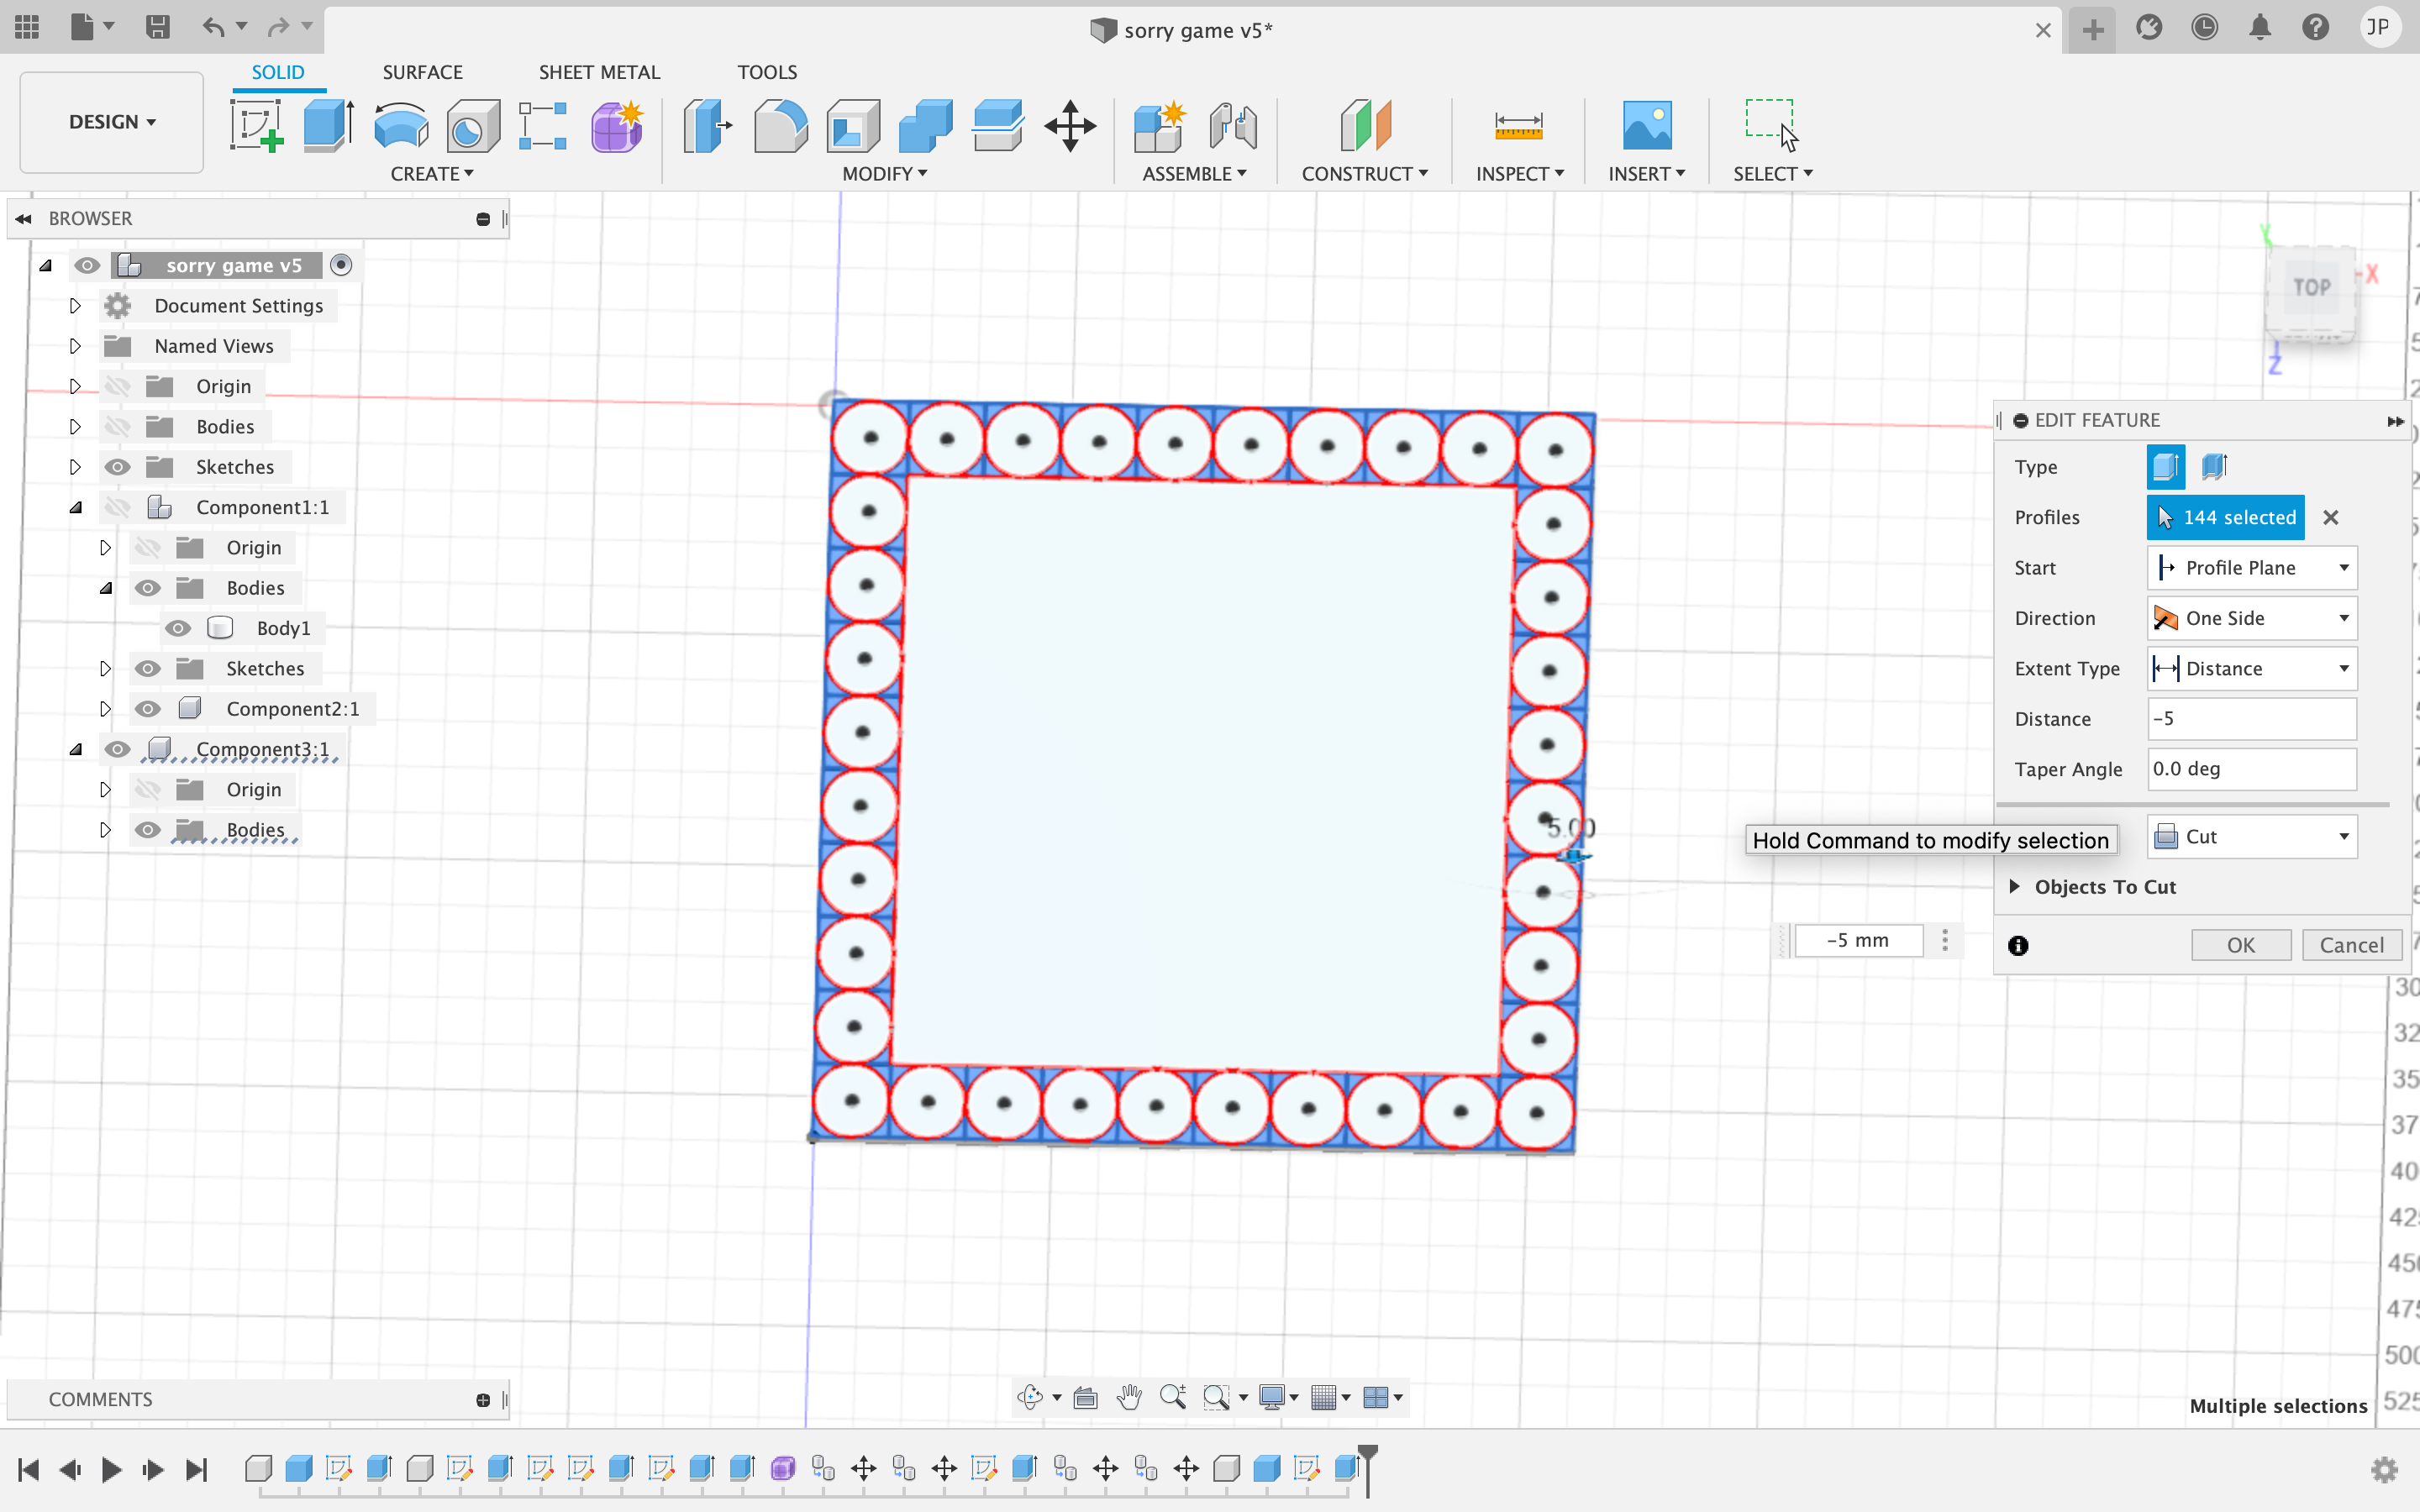Toggle visibility of Component3:1
Viewport: 2420px width, 1512px height.
point(117,749)
